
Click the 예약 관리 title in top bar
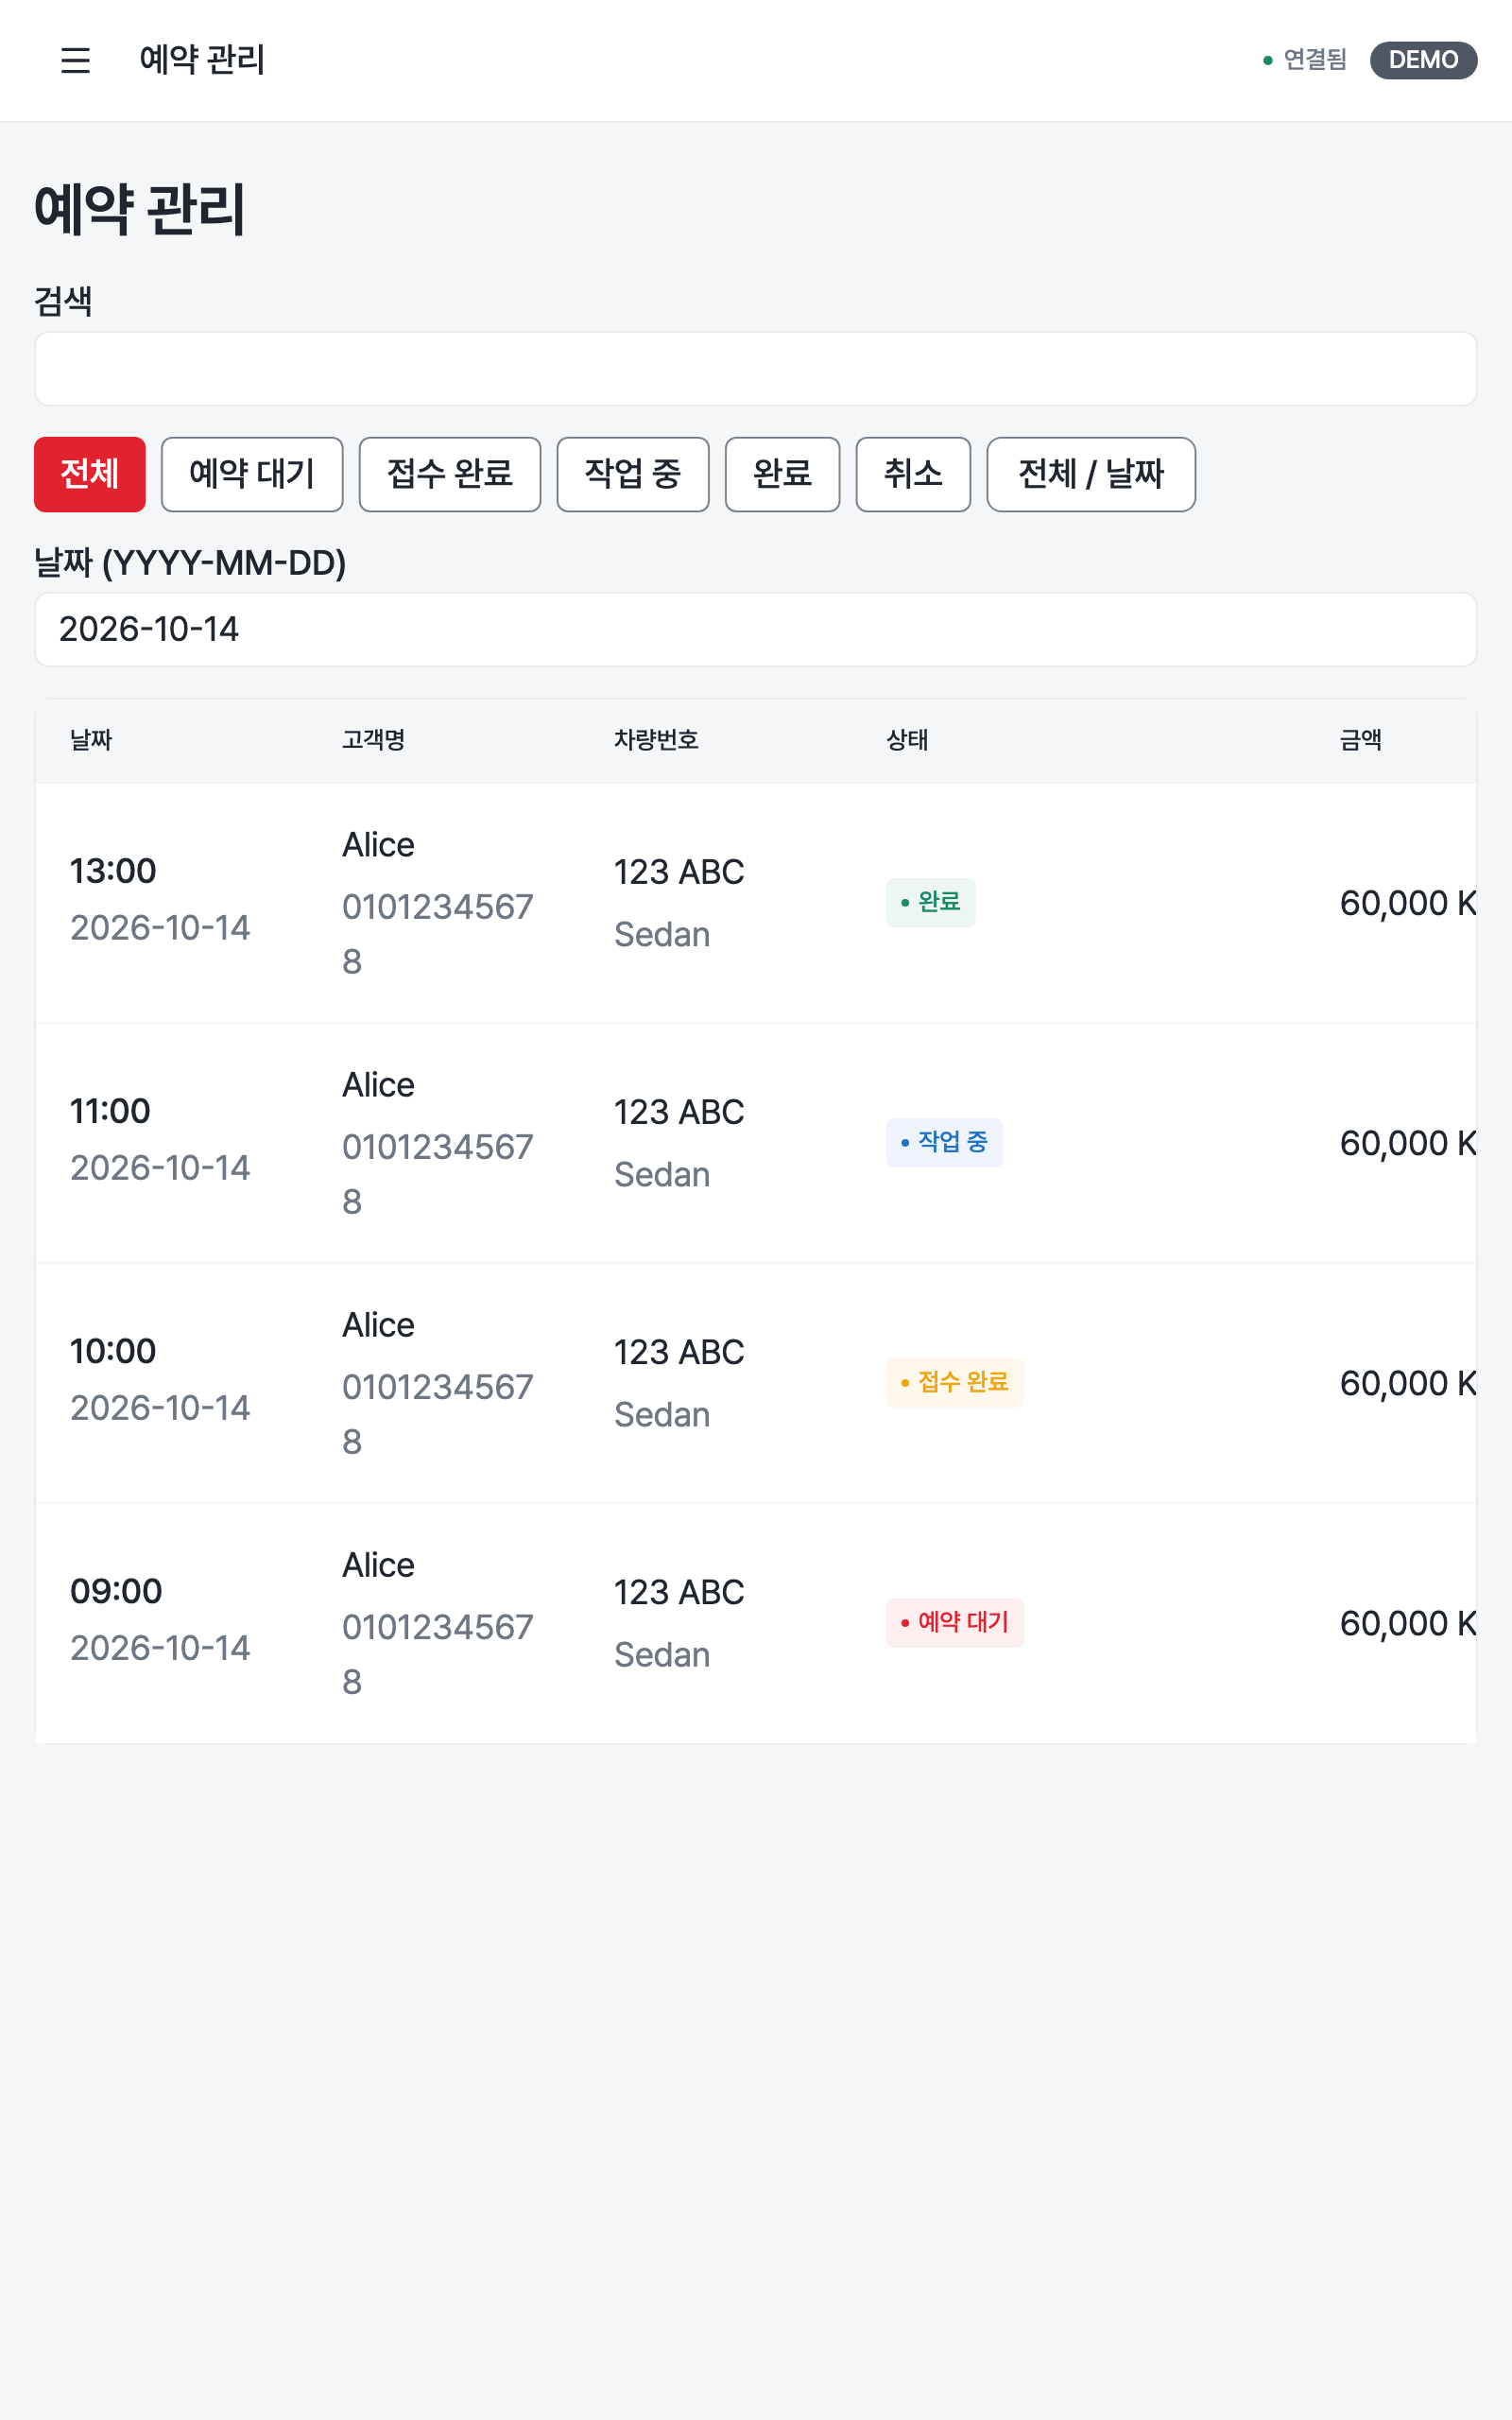coord(202,60)
